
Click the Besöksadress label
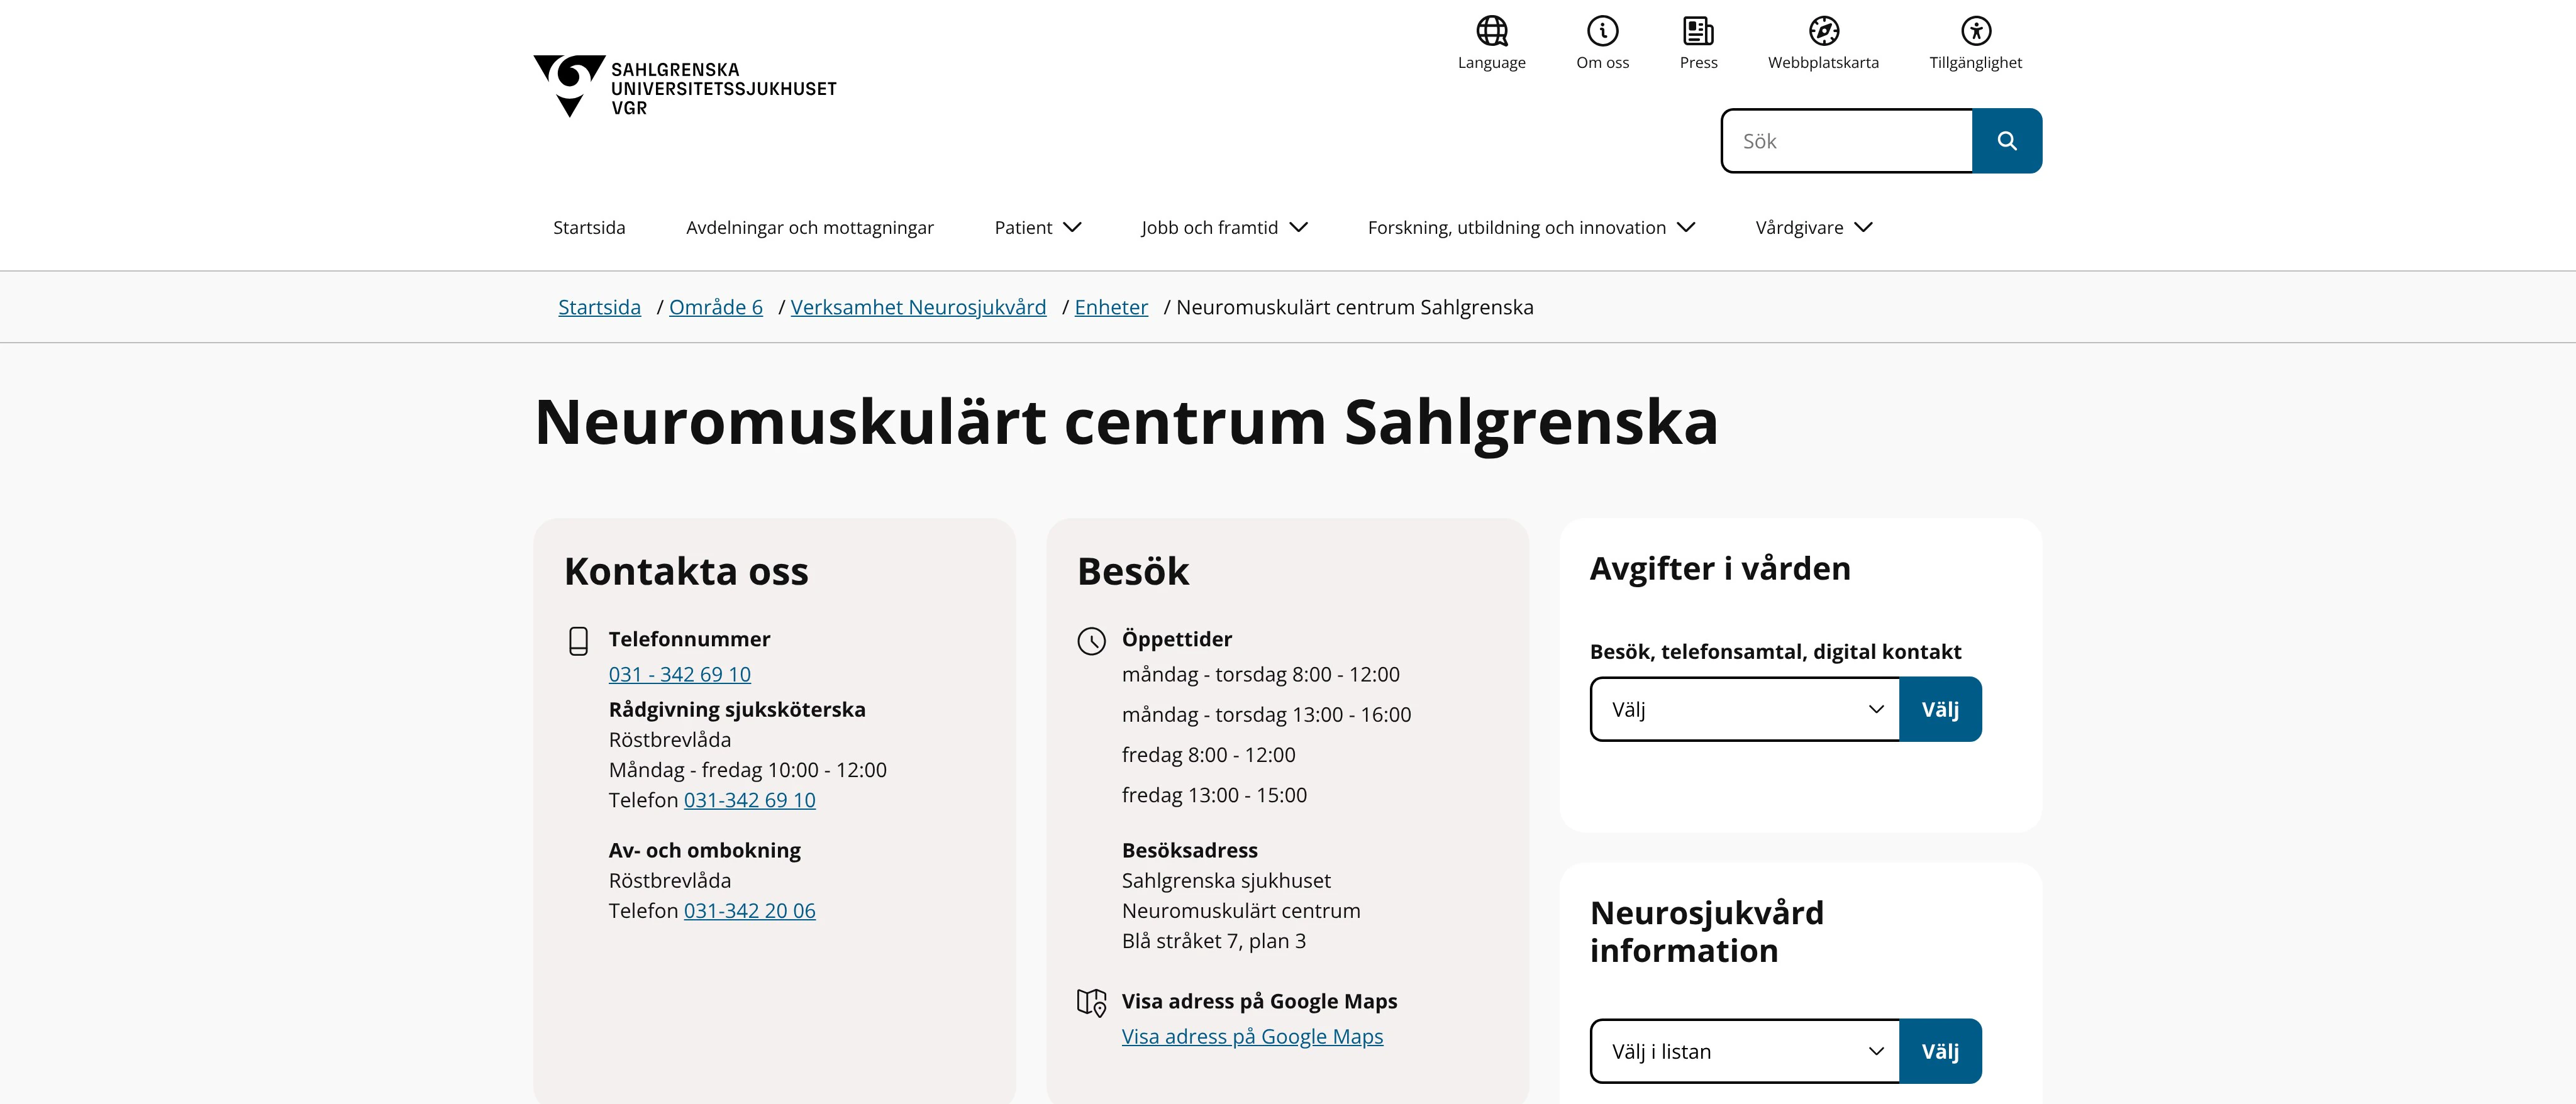coord(1189,851)
